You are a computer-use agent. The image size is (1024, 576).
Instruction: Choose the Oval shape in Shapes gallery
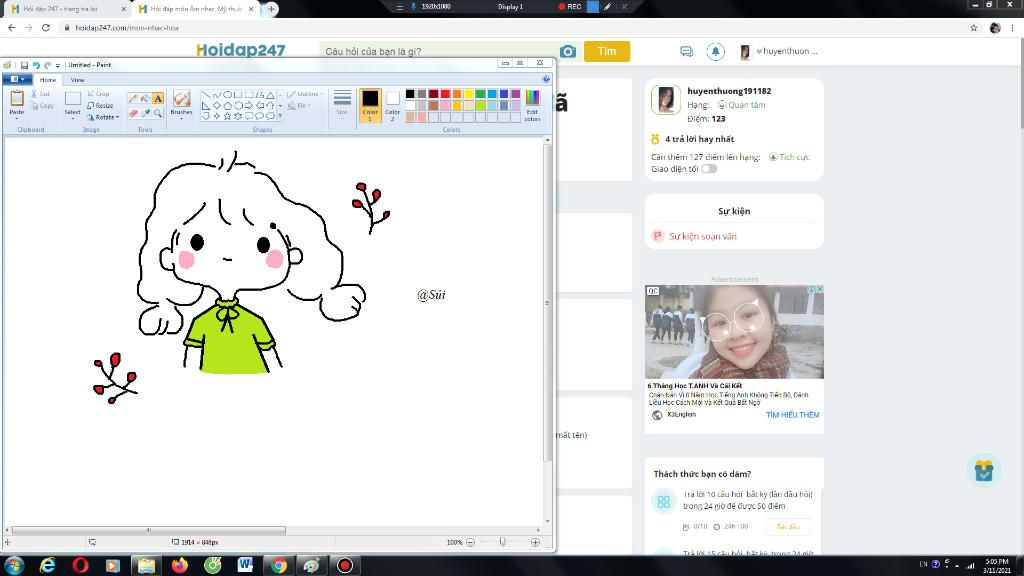(227, 95)
